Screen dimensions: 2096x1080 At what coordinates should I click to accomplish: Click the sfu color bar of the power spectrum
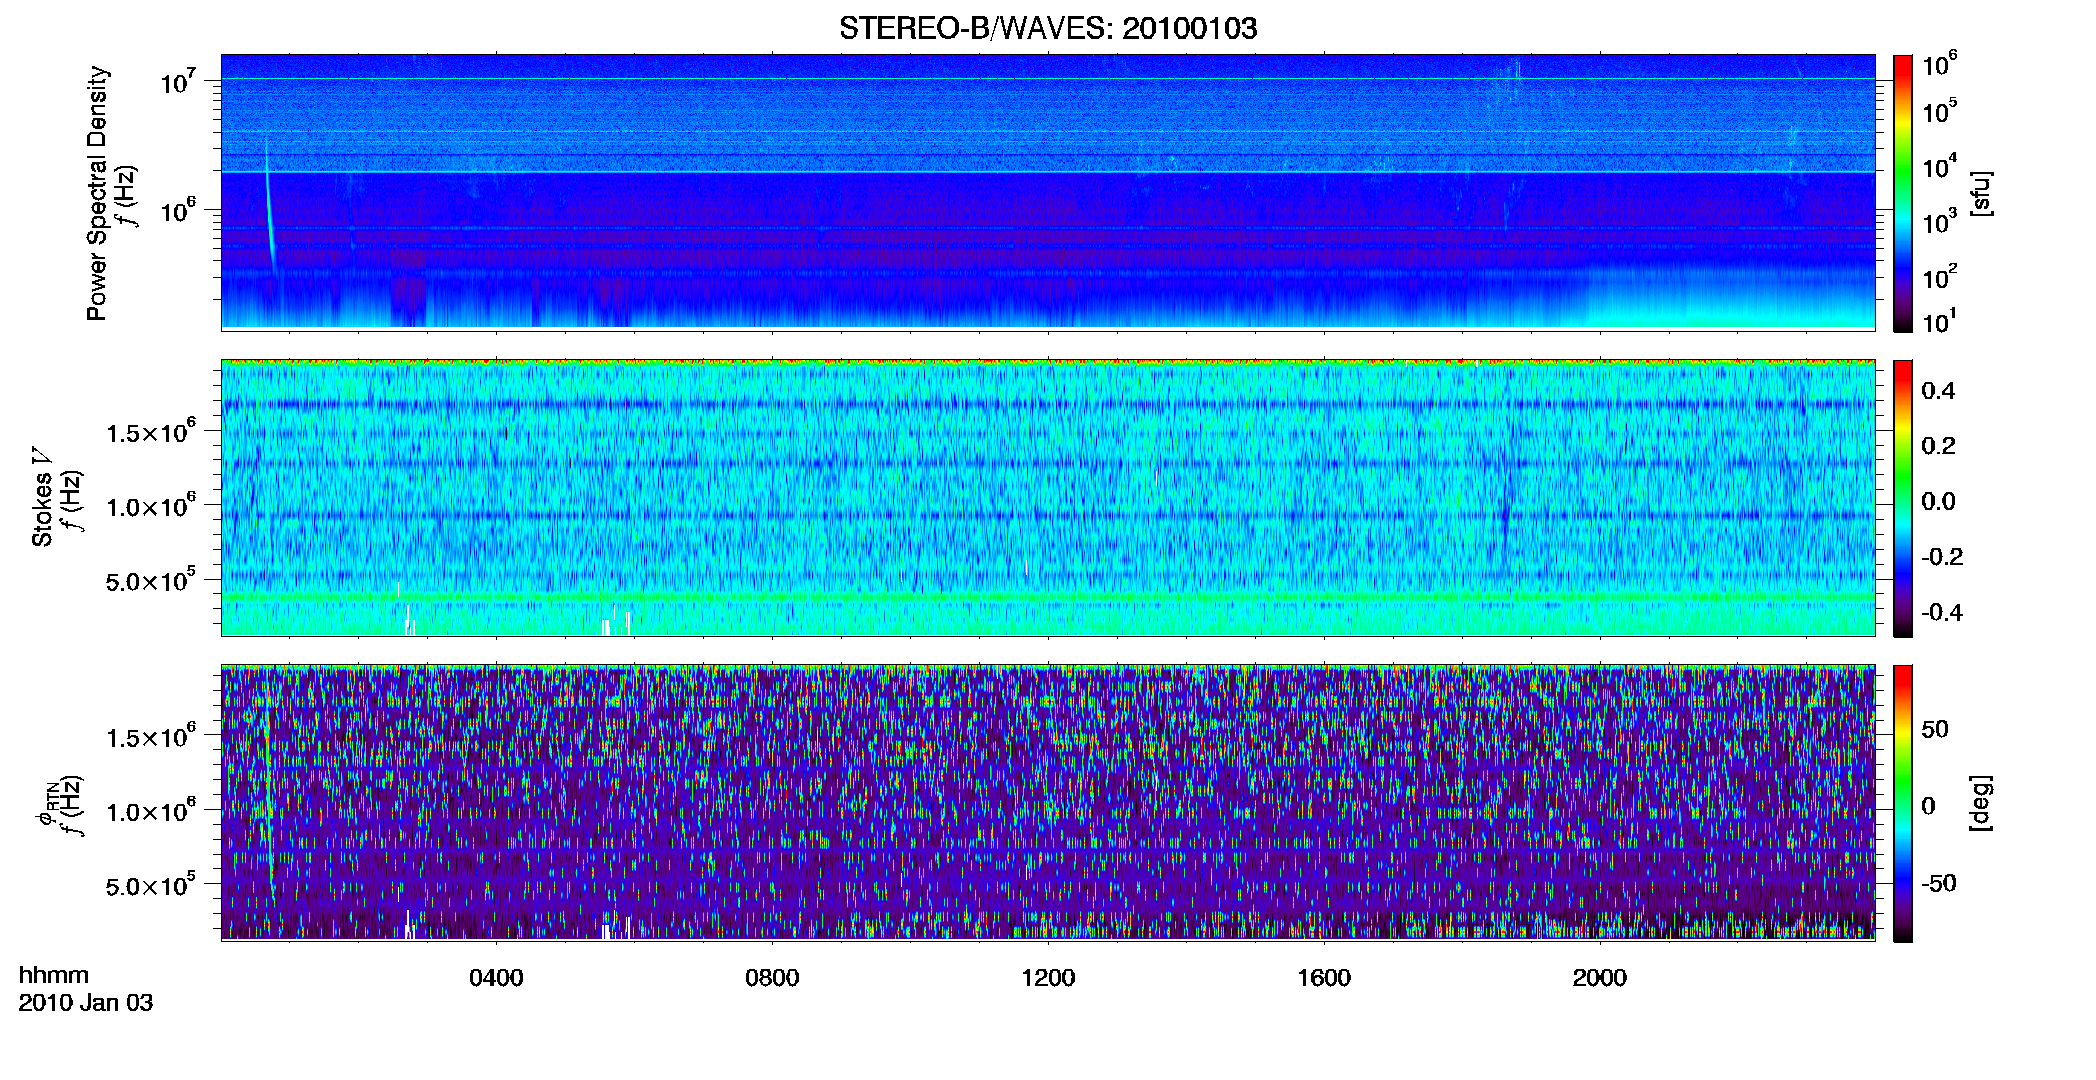pyautogui.click(x=1903, y=193)
